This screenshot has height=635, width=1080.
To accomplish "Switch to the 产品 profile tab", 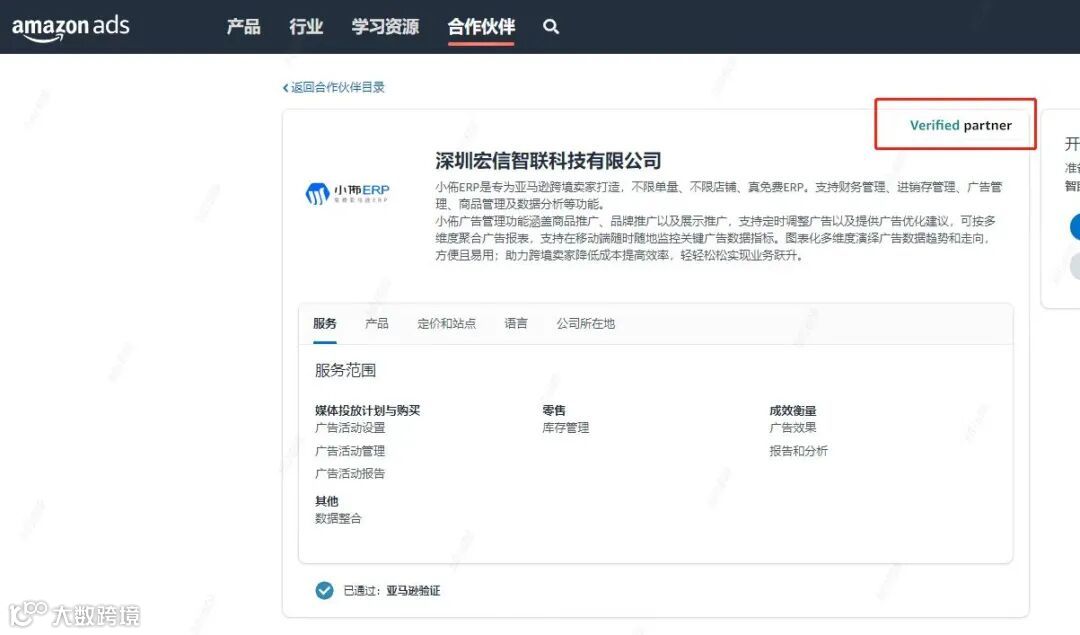I will [x=377, y=324].
